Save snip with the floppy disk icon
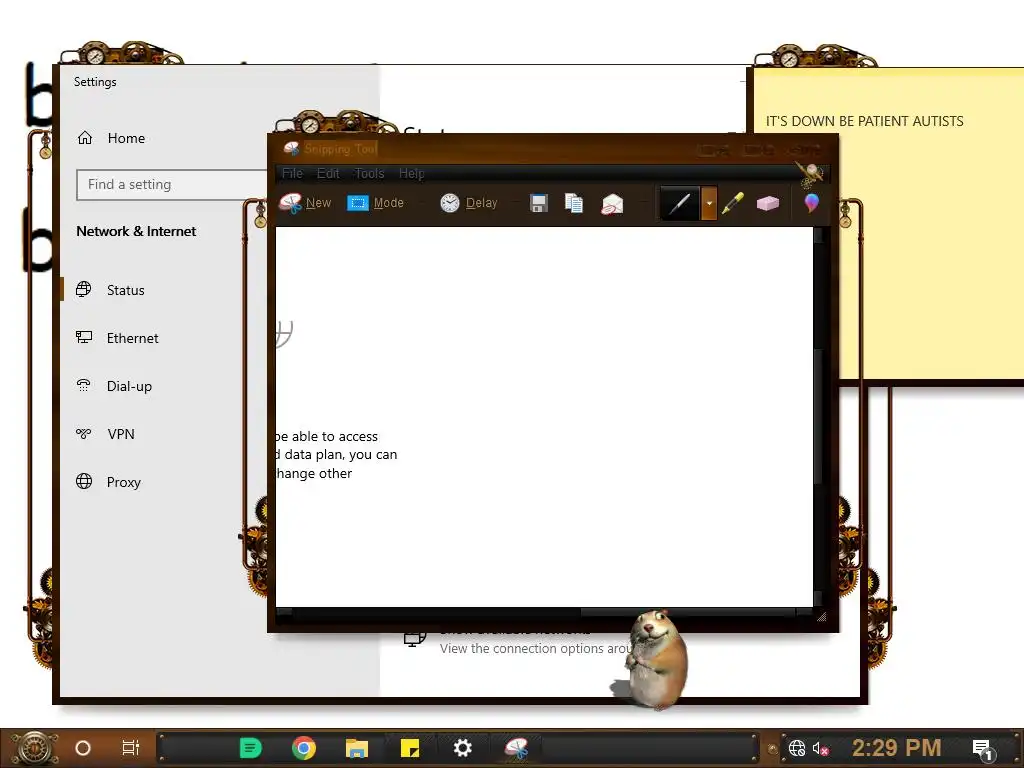 click(x=539, y=203)
